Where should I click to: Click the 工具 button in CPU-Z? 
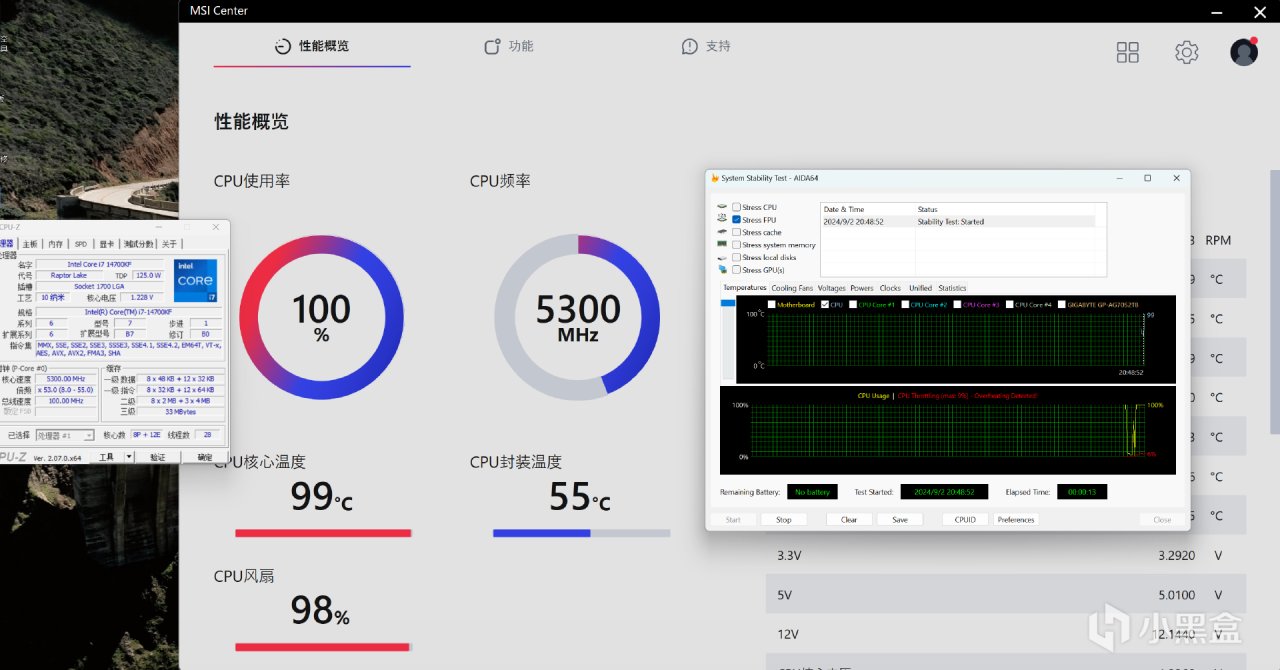(x=106, y=457)
